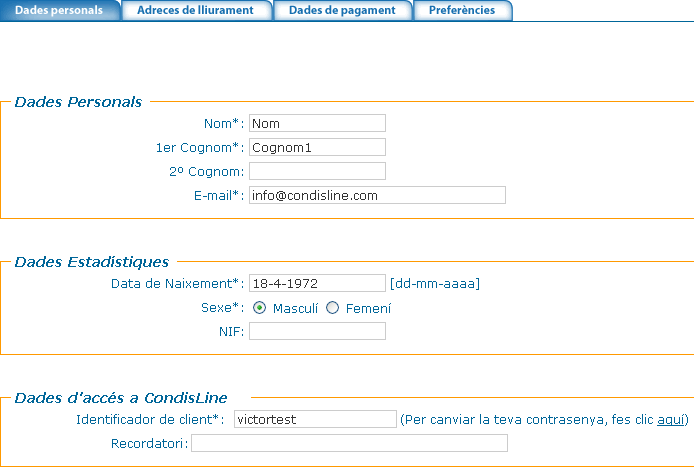Go to the Preferències tab
694x467 pixels.
462,10
